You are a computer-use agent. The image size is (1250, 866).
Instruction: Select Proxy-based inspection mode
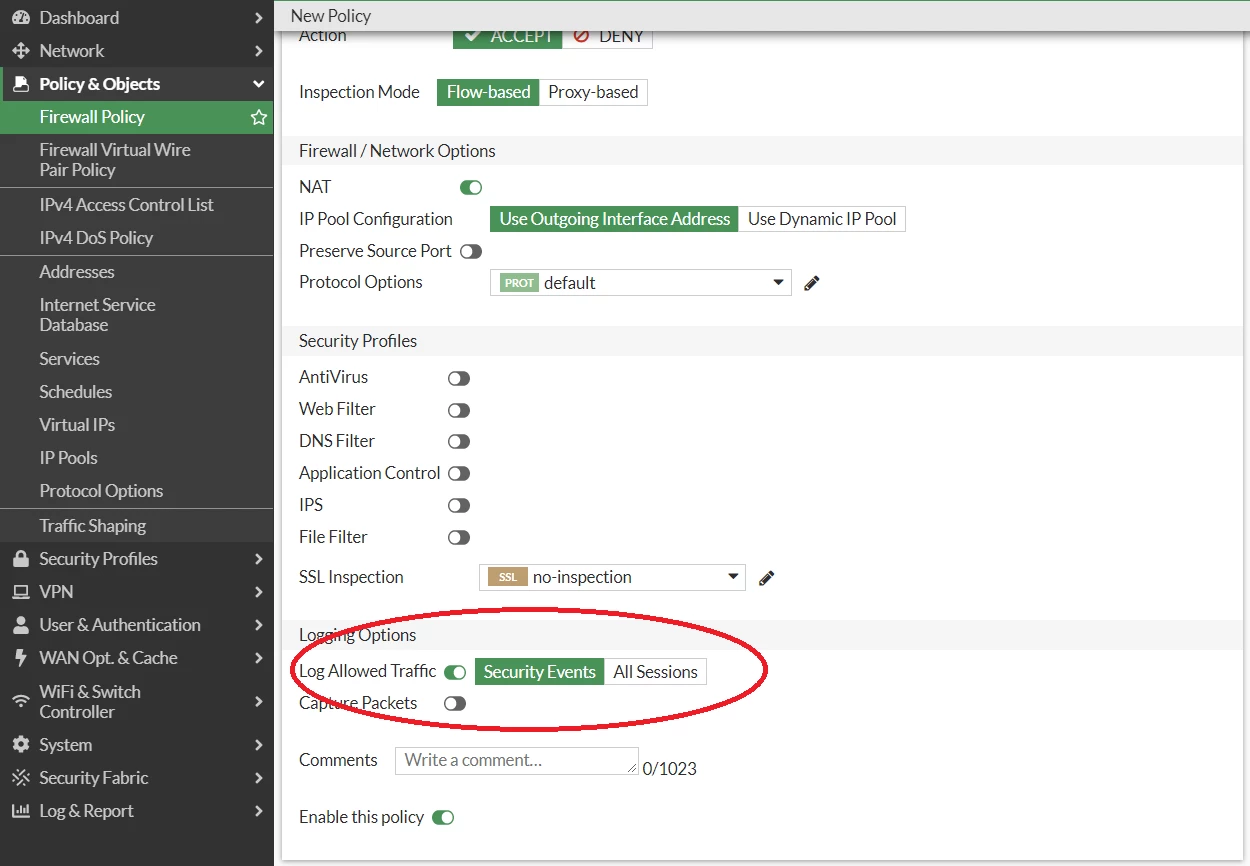(x=593, y=92)
